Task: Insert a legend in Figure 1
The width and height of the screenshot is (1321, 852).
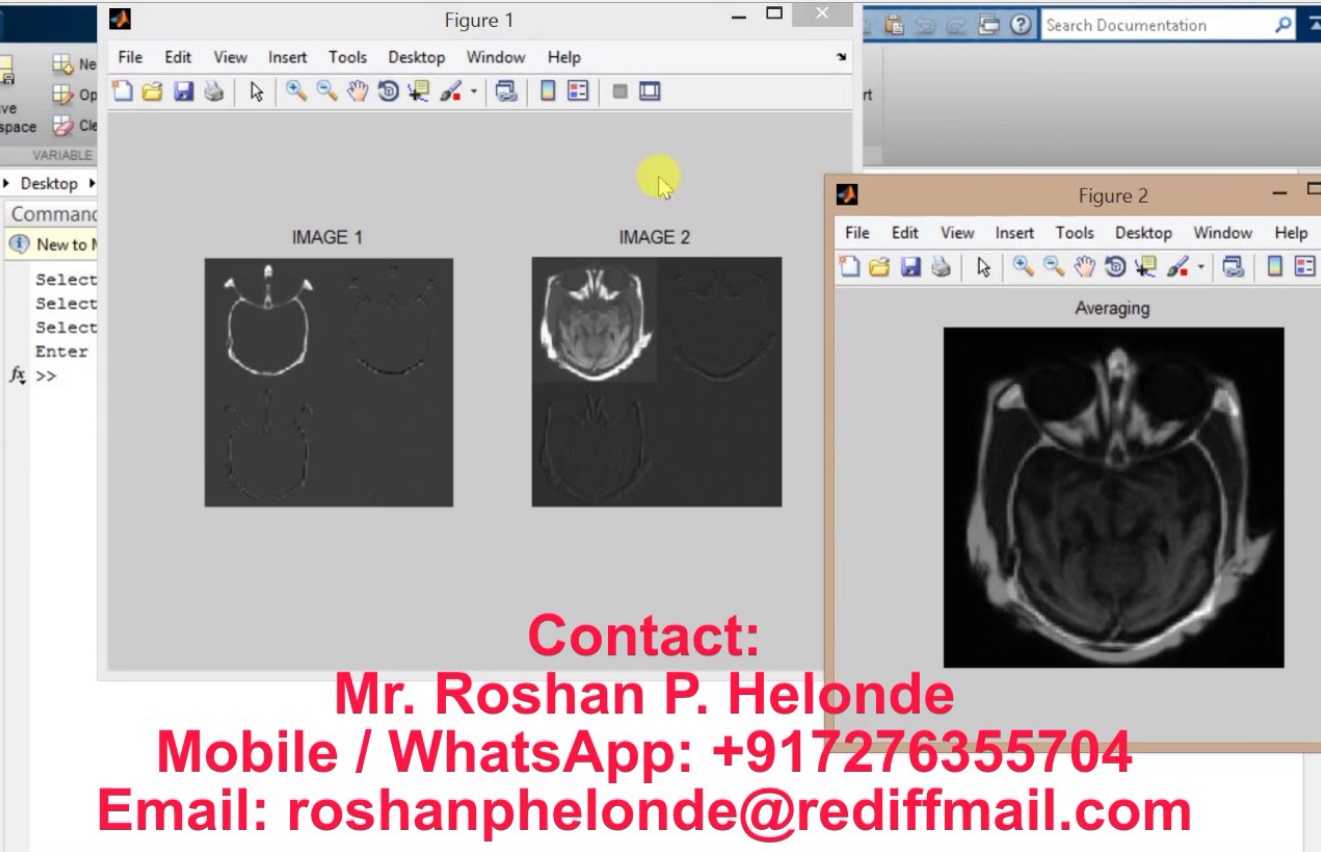Action: (576, 91)
